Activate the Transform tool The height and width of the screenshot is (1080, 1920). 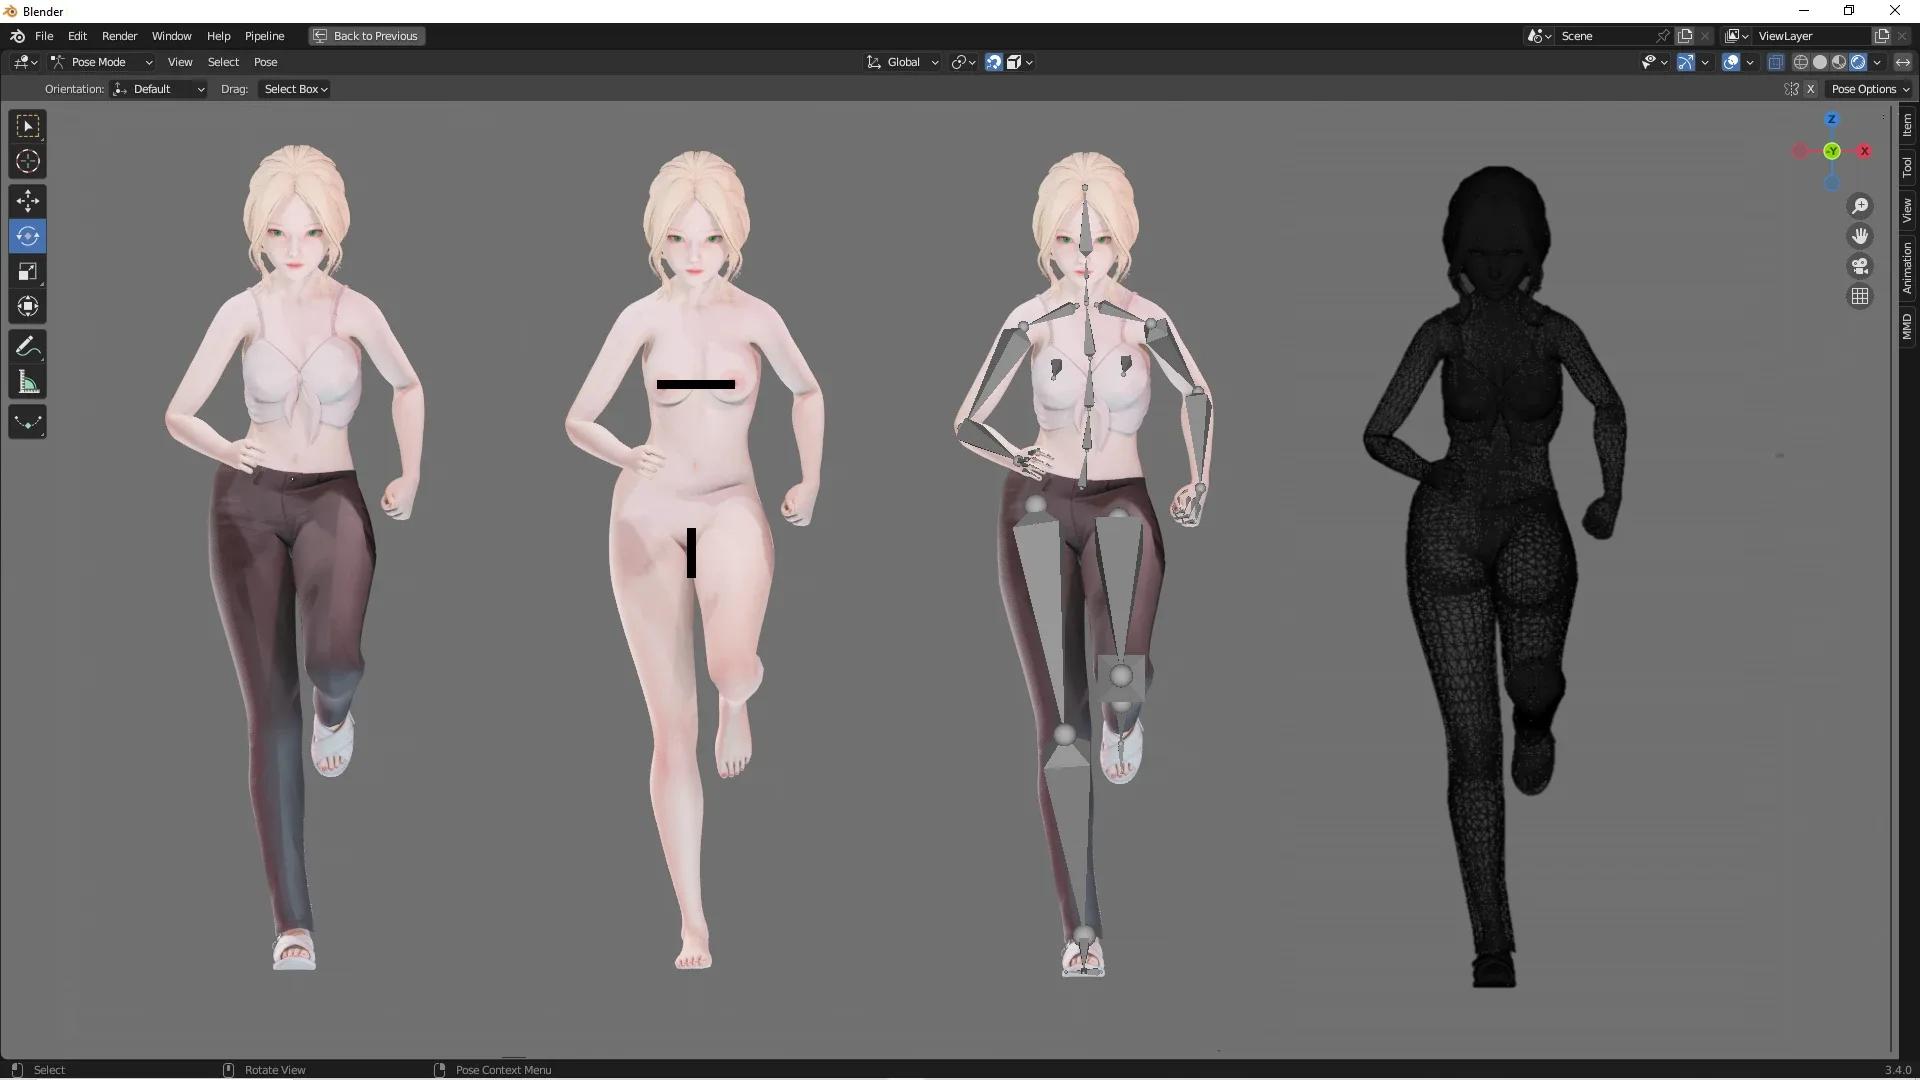pyautogui.click(x=27, y=307)
